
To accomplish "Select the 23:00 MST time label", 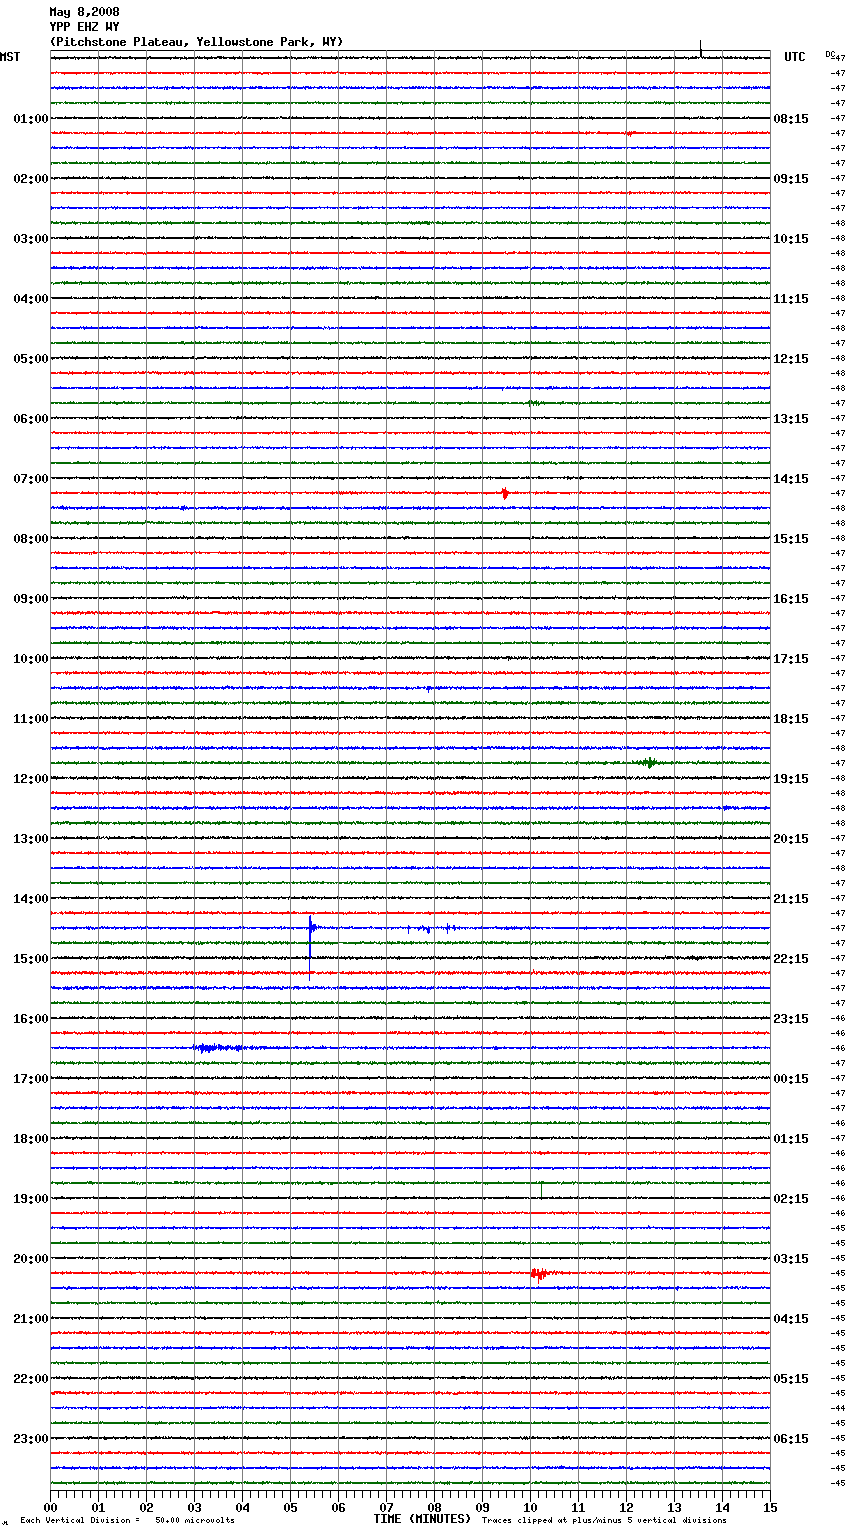I will click(x=31, y=1439).
